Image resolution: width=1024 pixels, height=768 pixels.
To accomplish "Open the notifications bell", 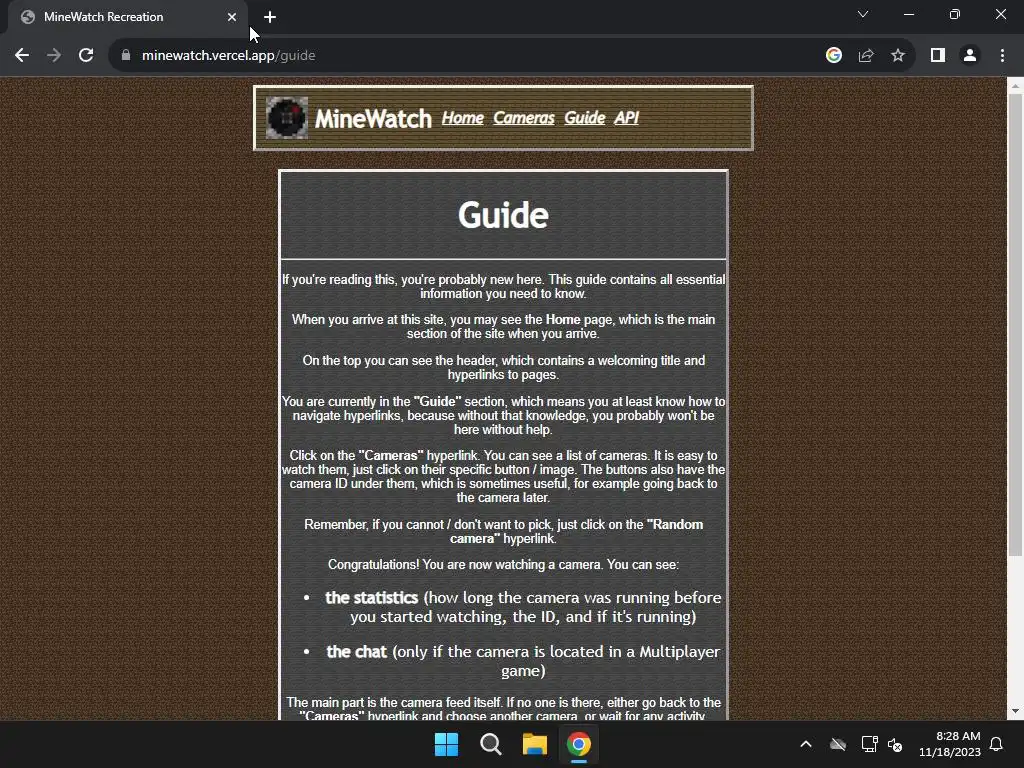I will click(997, 744).
